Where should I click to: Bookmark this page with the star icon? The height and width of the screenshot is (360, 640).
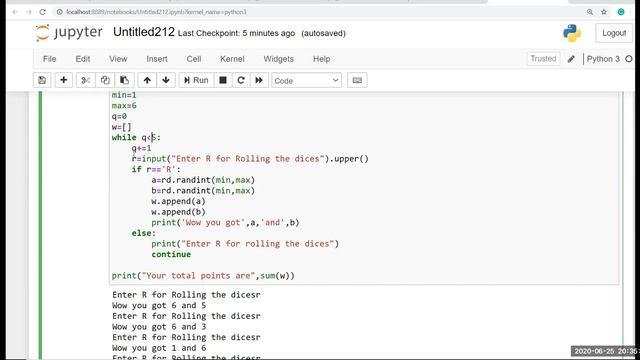(x=604, y=12)
